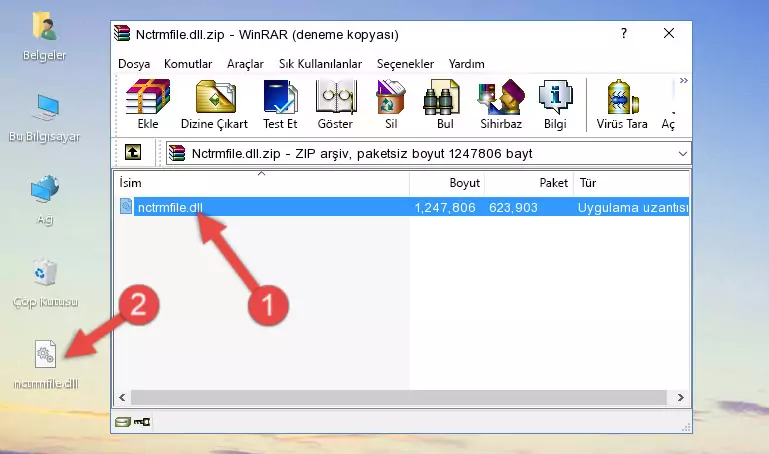The image size is (769, 454).
Task: Click the WinRAR title bar icon
Action: [122, 34]
